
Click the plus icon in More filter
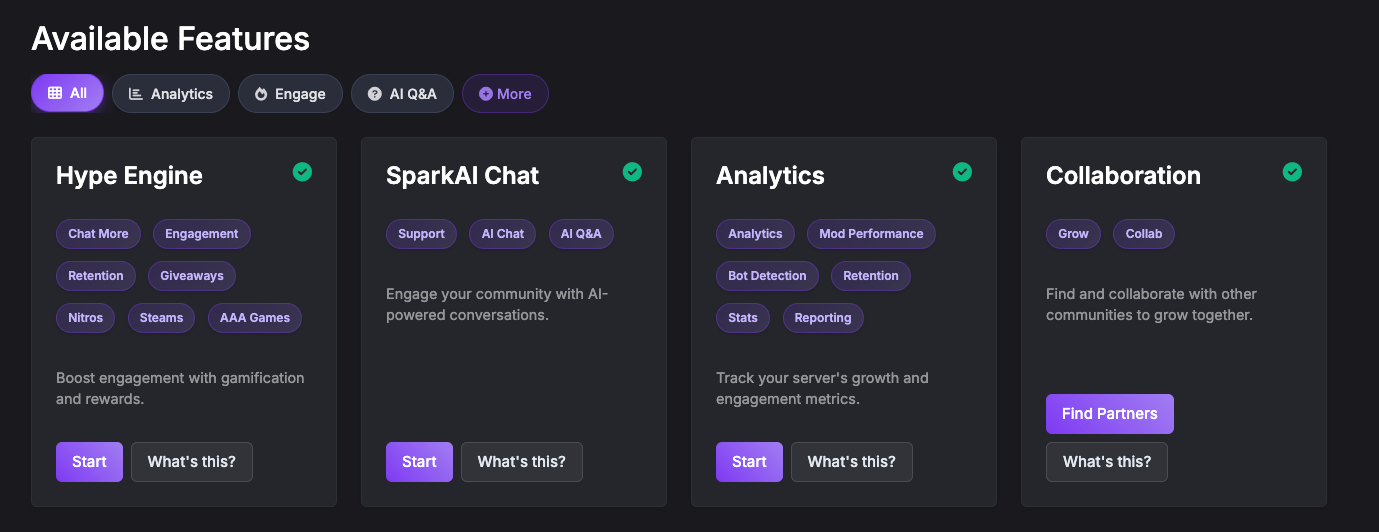pyautogui.click(x=486, y=94)
